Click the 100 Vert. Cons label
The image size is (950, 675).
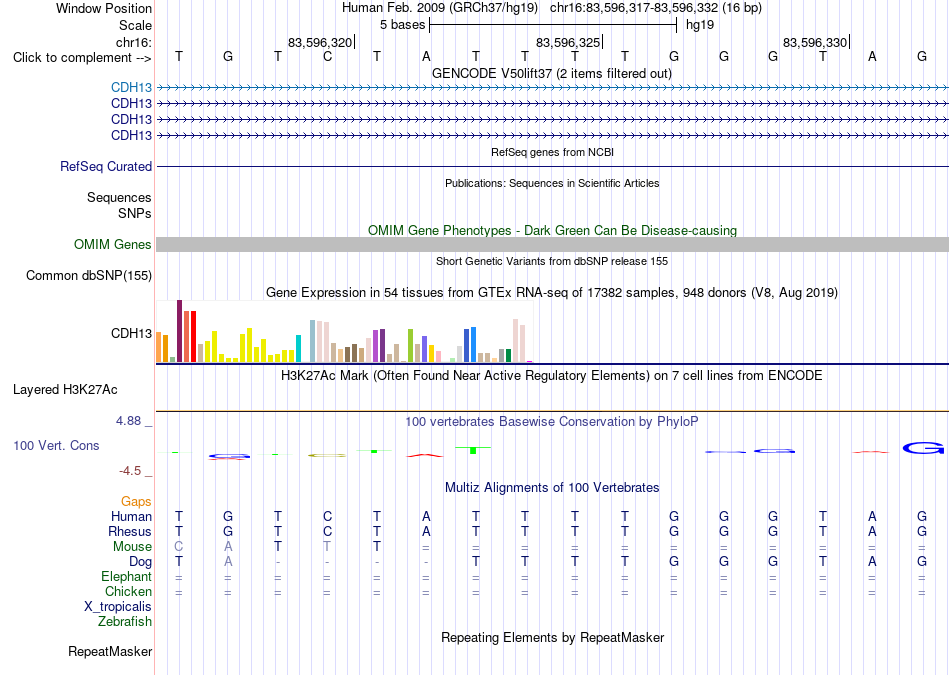click(56, 445)
